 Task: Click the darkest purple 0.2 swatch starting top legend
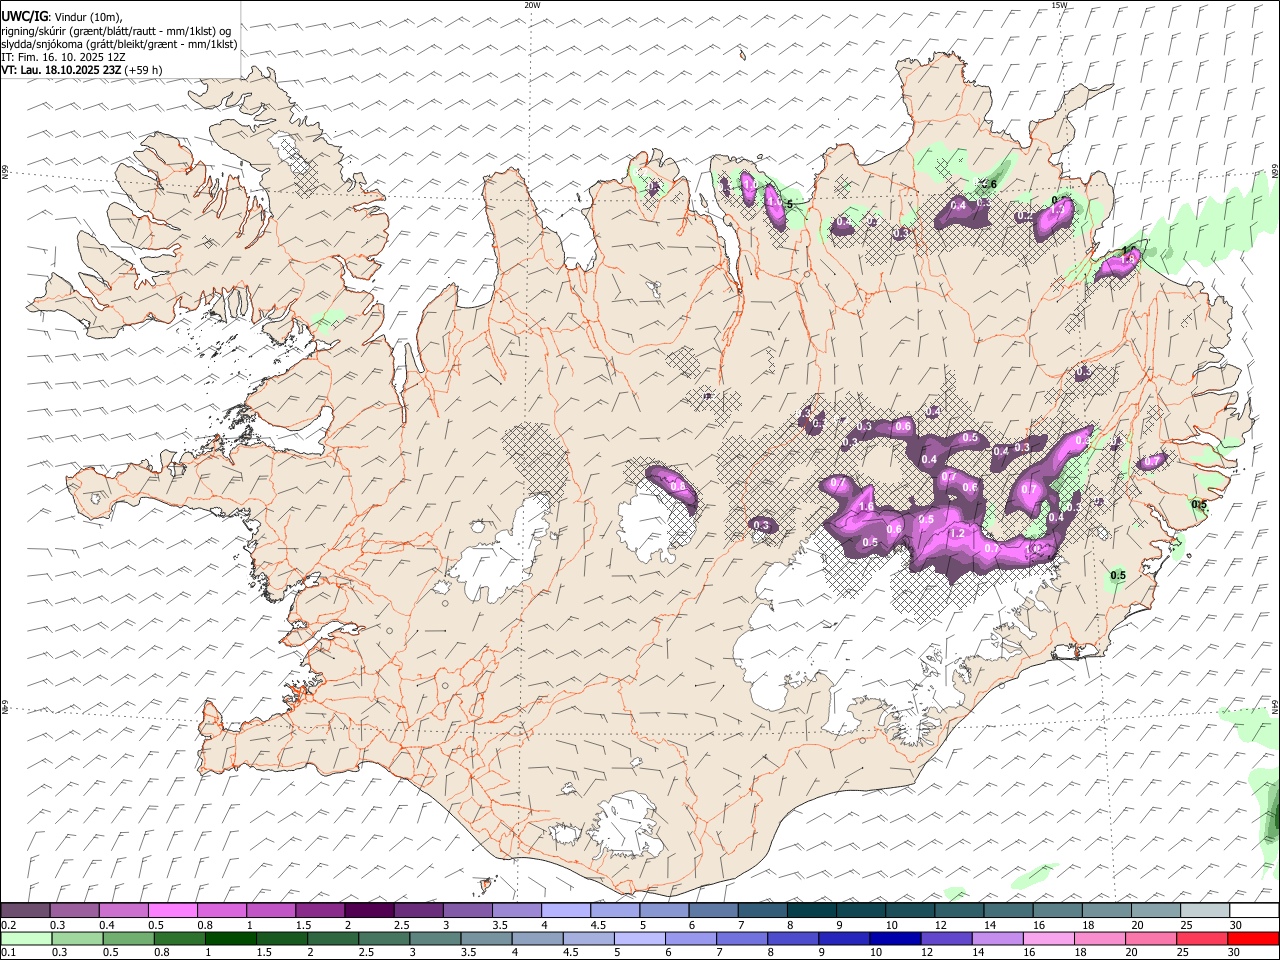(25, 911)
